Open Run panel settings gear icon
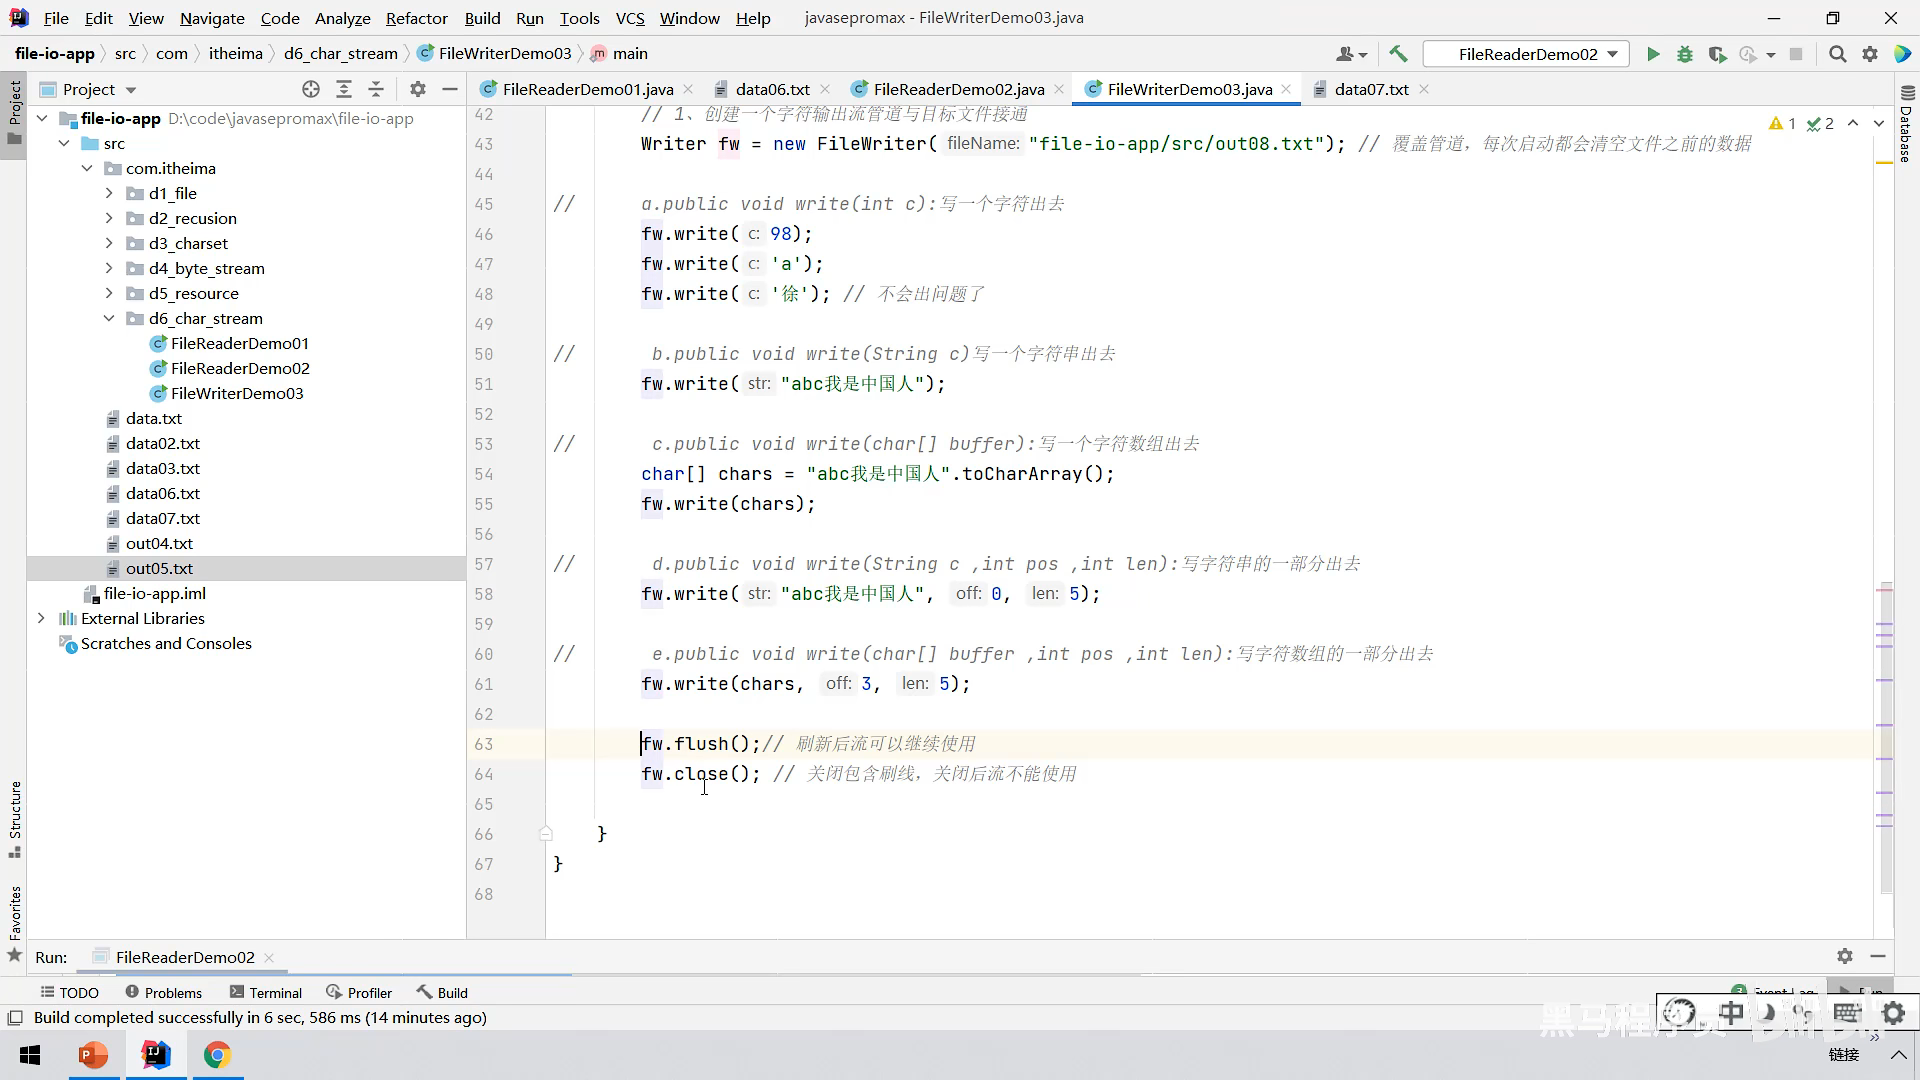 [1845, 956]
